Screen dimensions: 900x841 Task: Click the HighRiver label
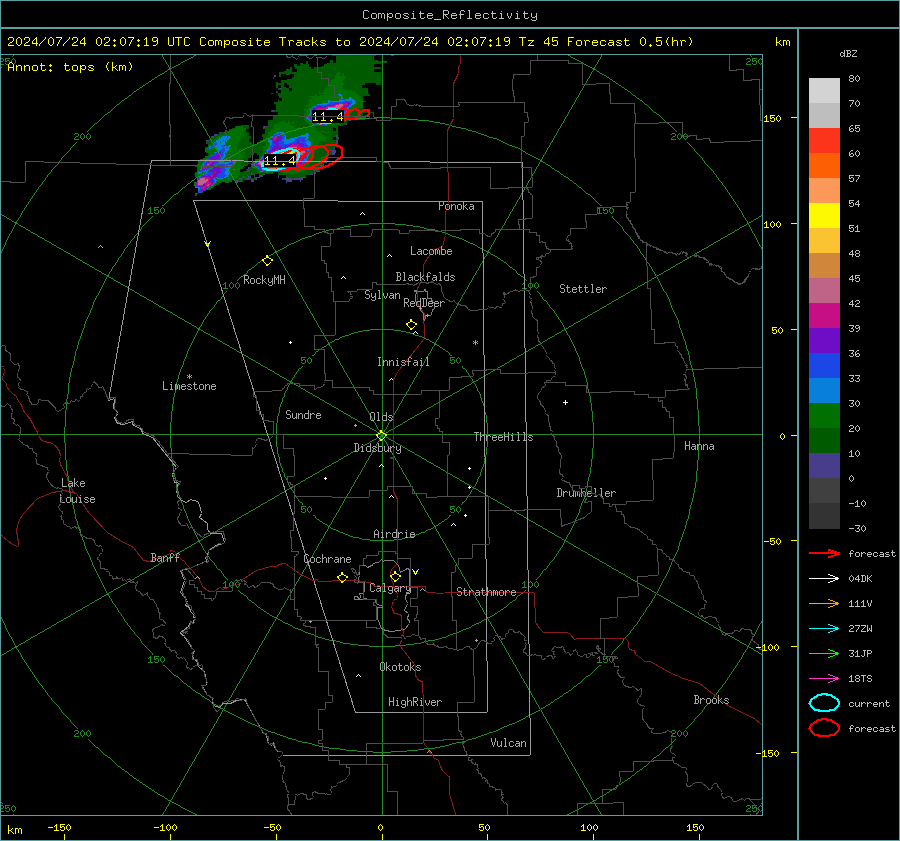[x=414, y=702]
